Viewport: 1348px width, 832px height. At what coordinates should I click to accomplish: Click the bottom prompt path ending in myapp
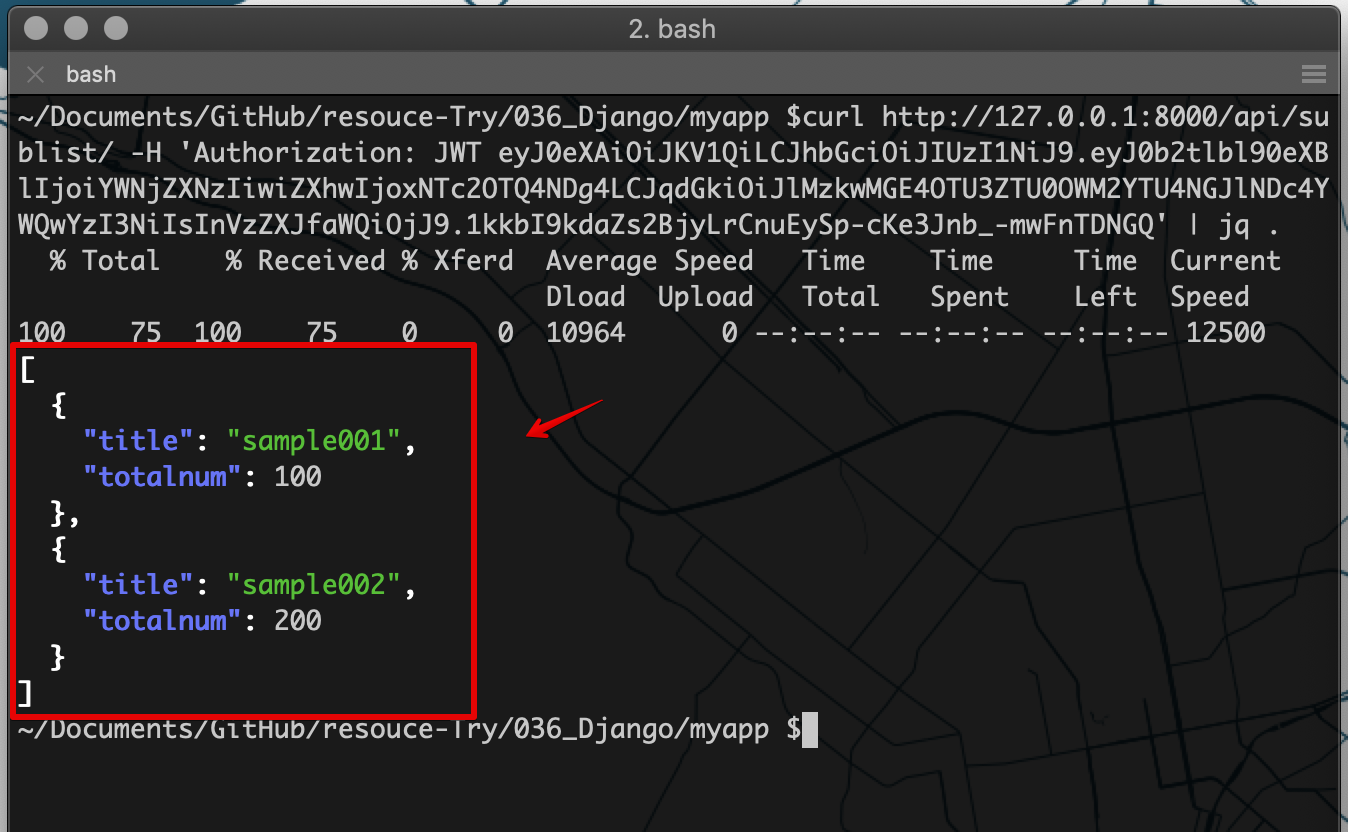click(x=394, y=729)
